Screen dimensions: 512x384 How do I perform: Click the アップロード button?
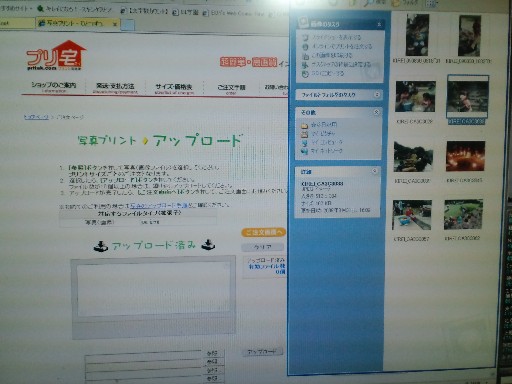click(x=262, y=352)
